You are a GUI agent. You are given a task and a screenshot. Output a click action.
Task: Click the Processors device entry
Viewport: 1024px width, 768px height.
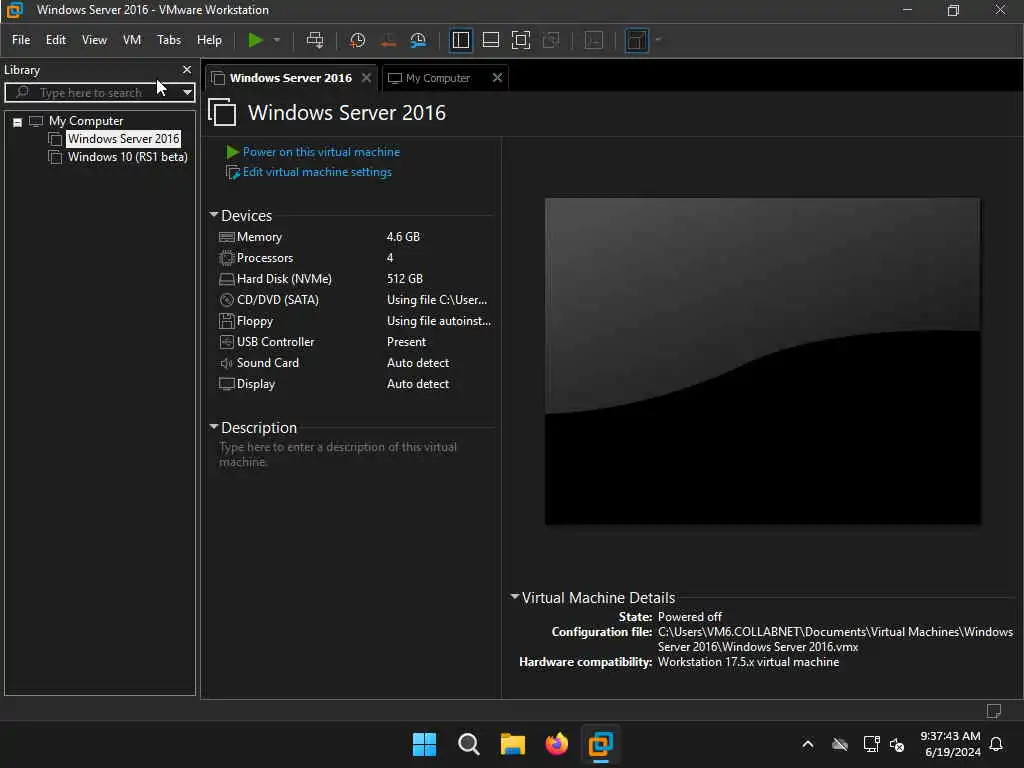[x=264, y=258]
